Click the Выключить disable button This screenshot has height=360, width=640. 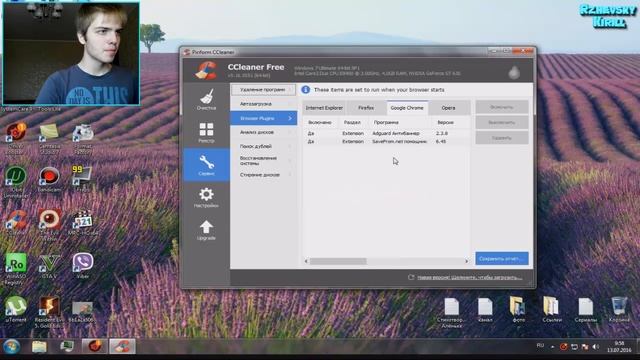click(x=502, y=122)
